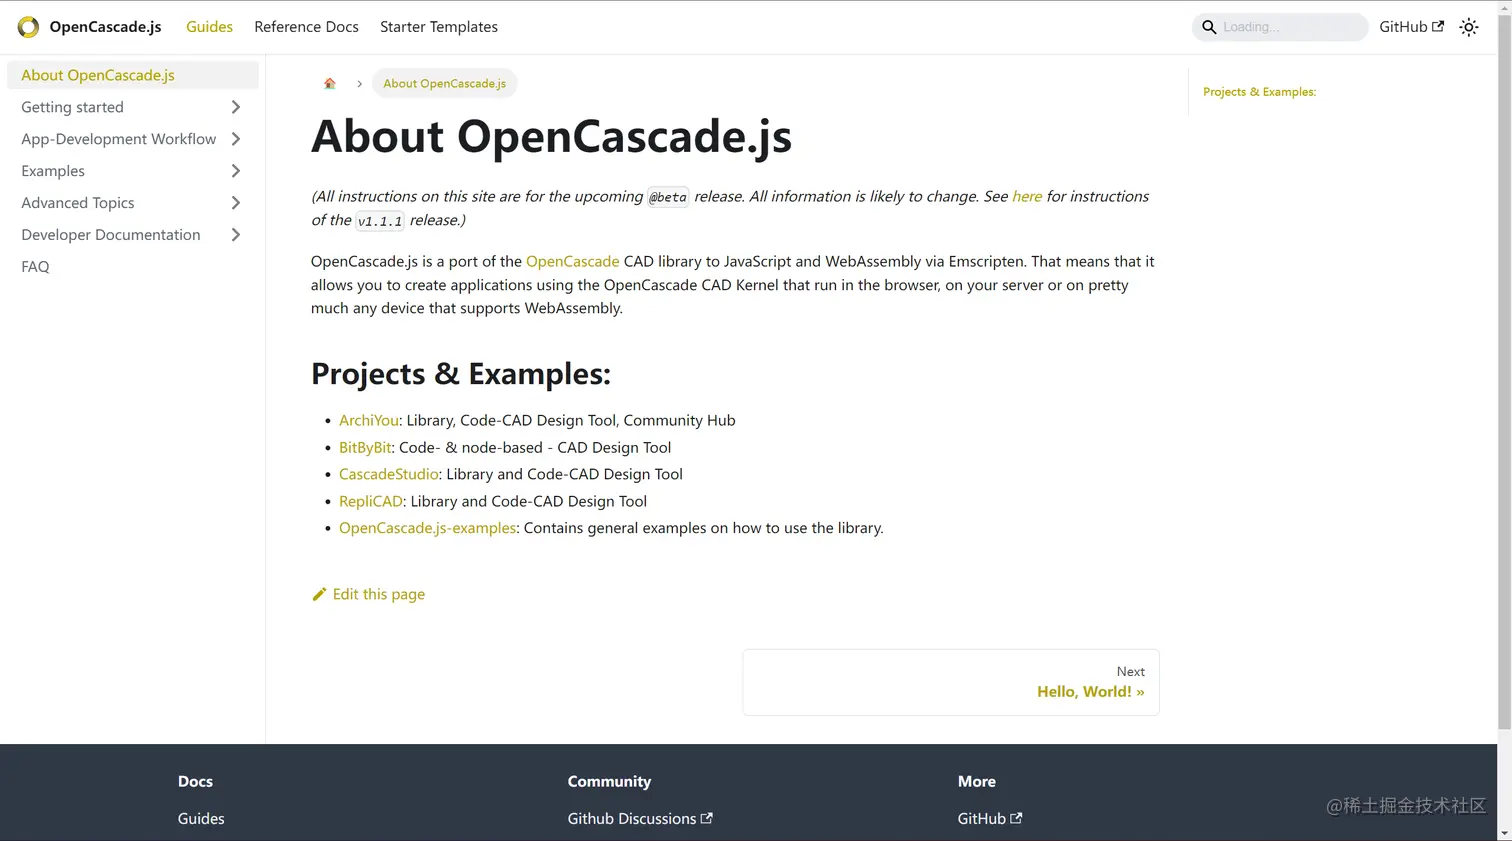Open the Starter Templates navbar tab

pyautogui.click(x=439, y=27)
